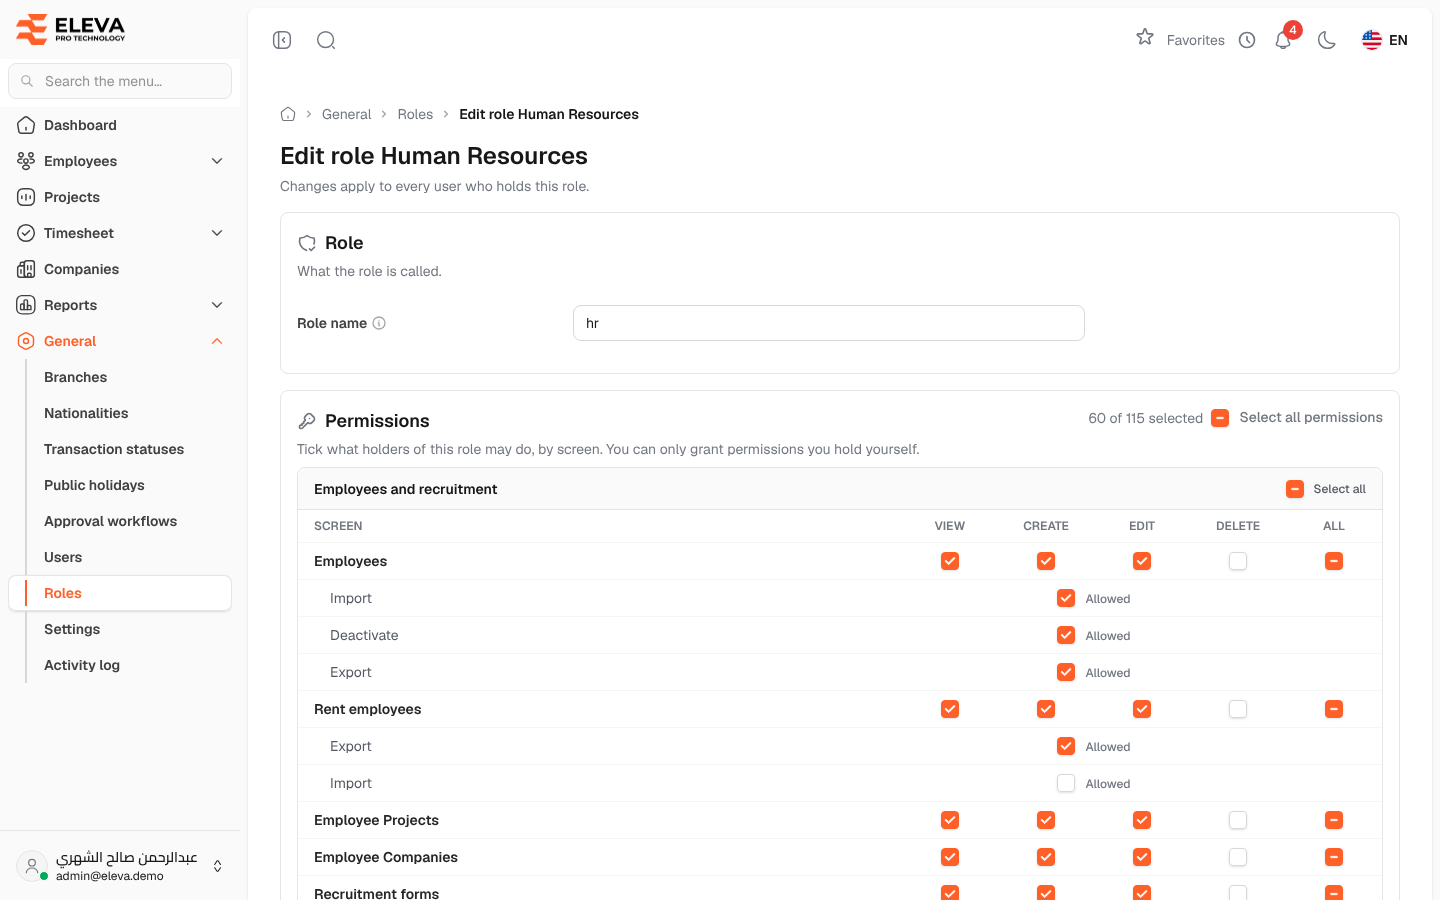Tick Allowed for Rent employees Import
Viewport: 1440px width, 900px height.
[1066, 783]
